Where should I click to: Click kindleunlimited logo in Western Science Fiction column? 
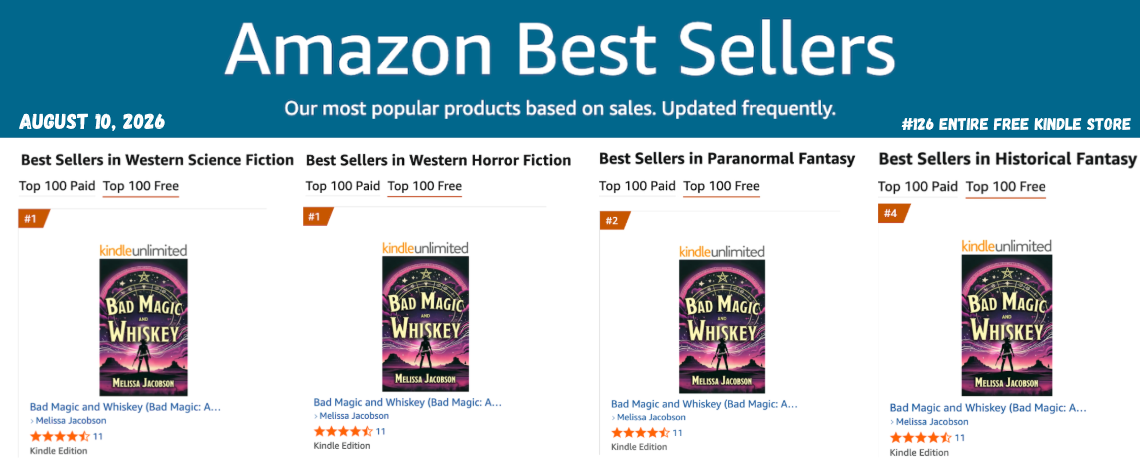coord(143,250)
